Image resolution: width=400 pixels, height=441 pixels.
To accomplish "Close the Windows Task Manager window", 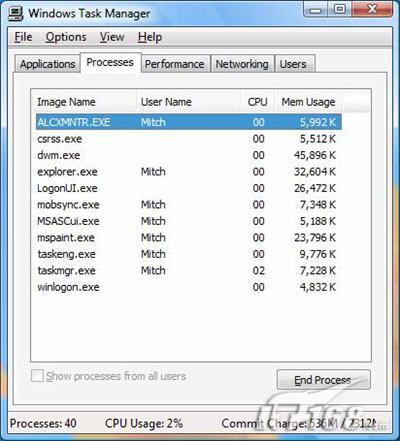I will click(x=372, y=9).
